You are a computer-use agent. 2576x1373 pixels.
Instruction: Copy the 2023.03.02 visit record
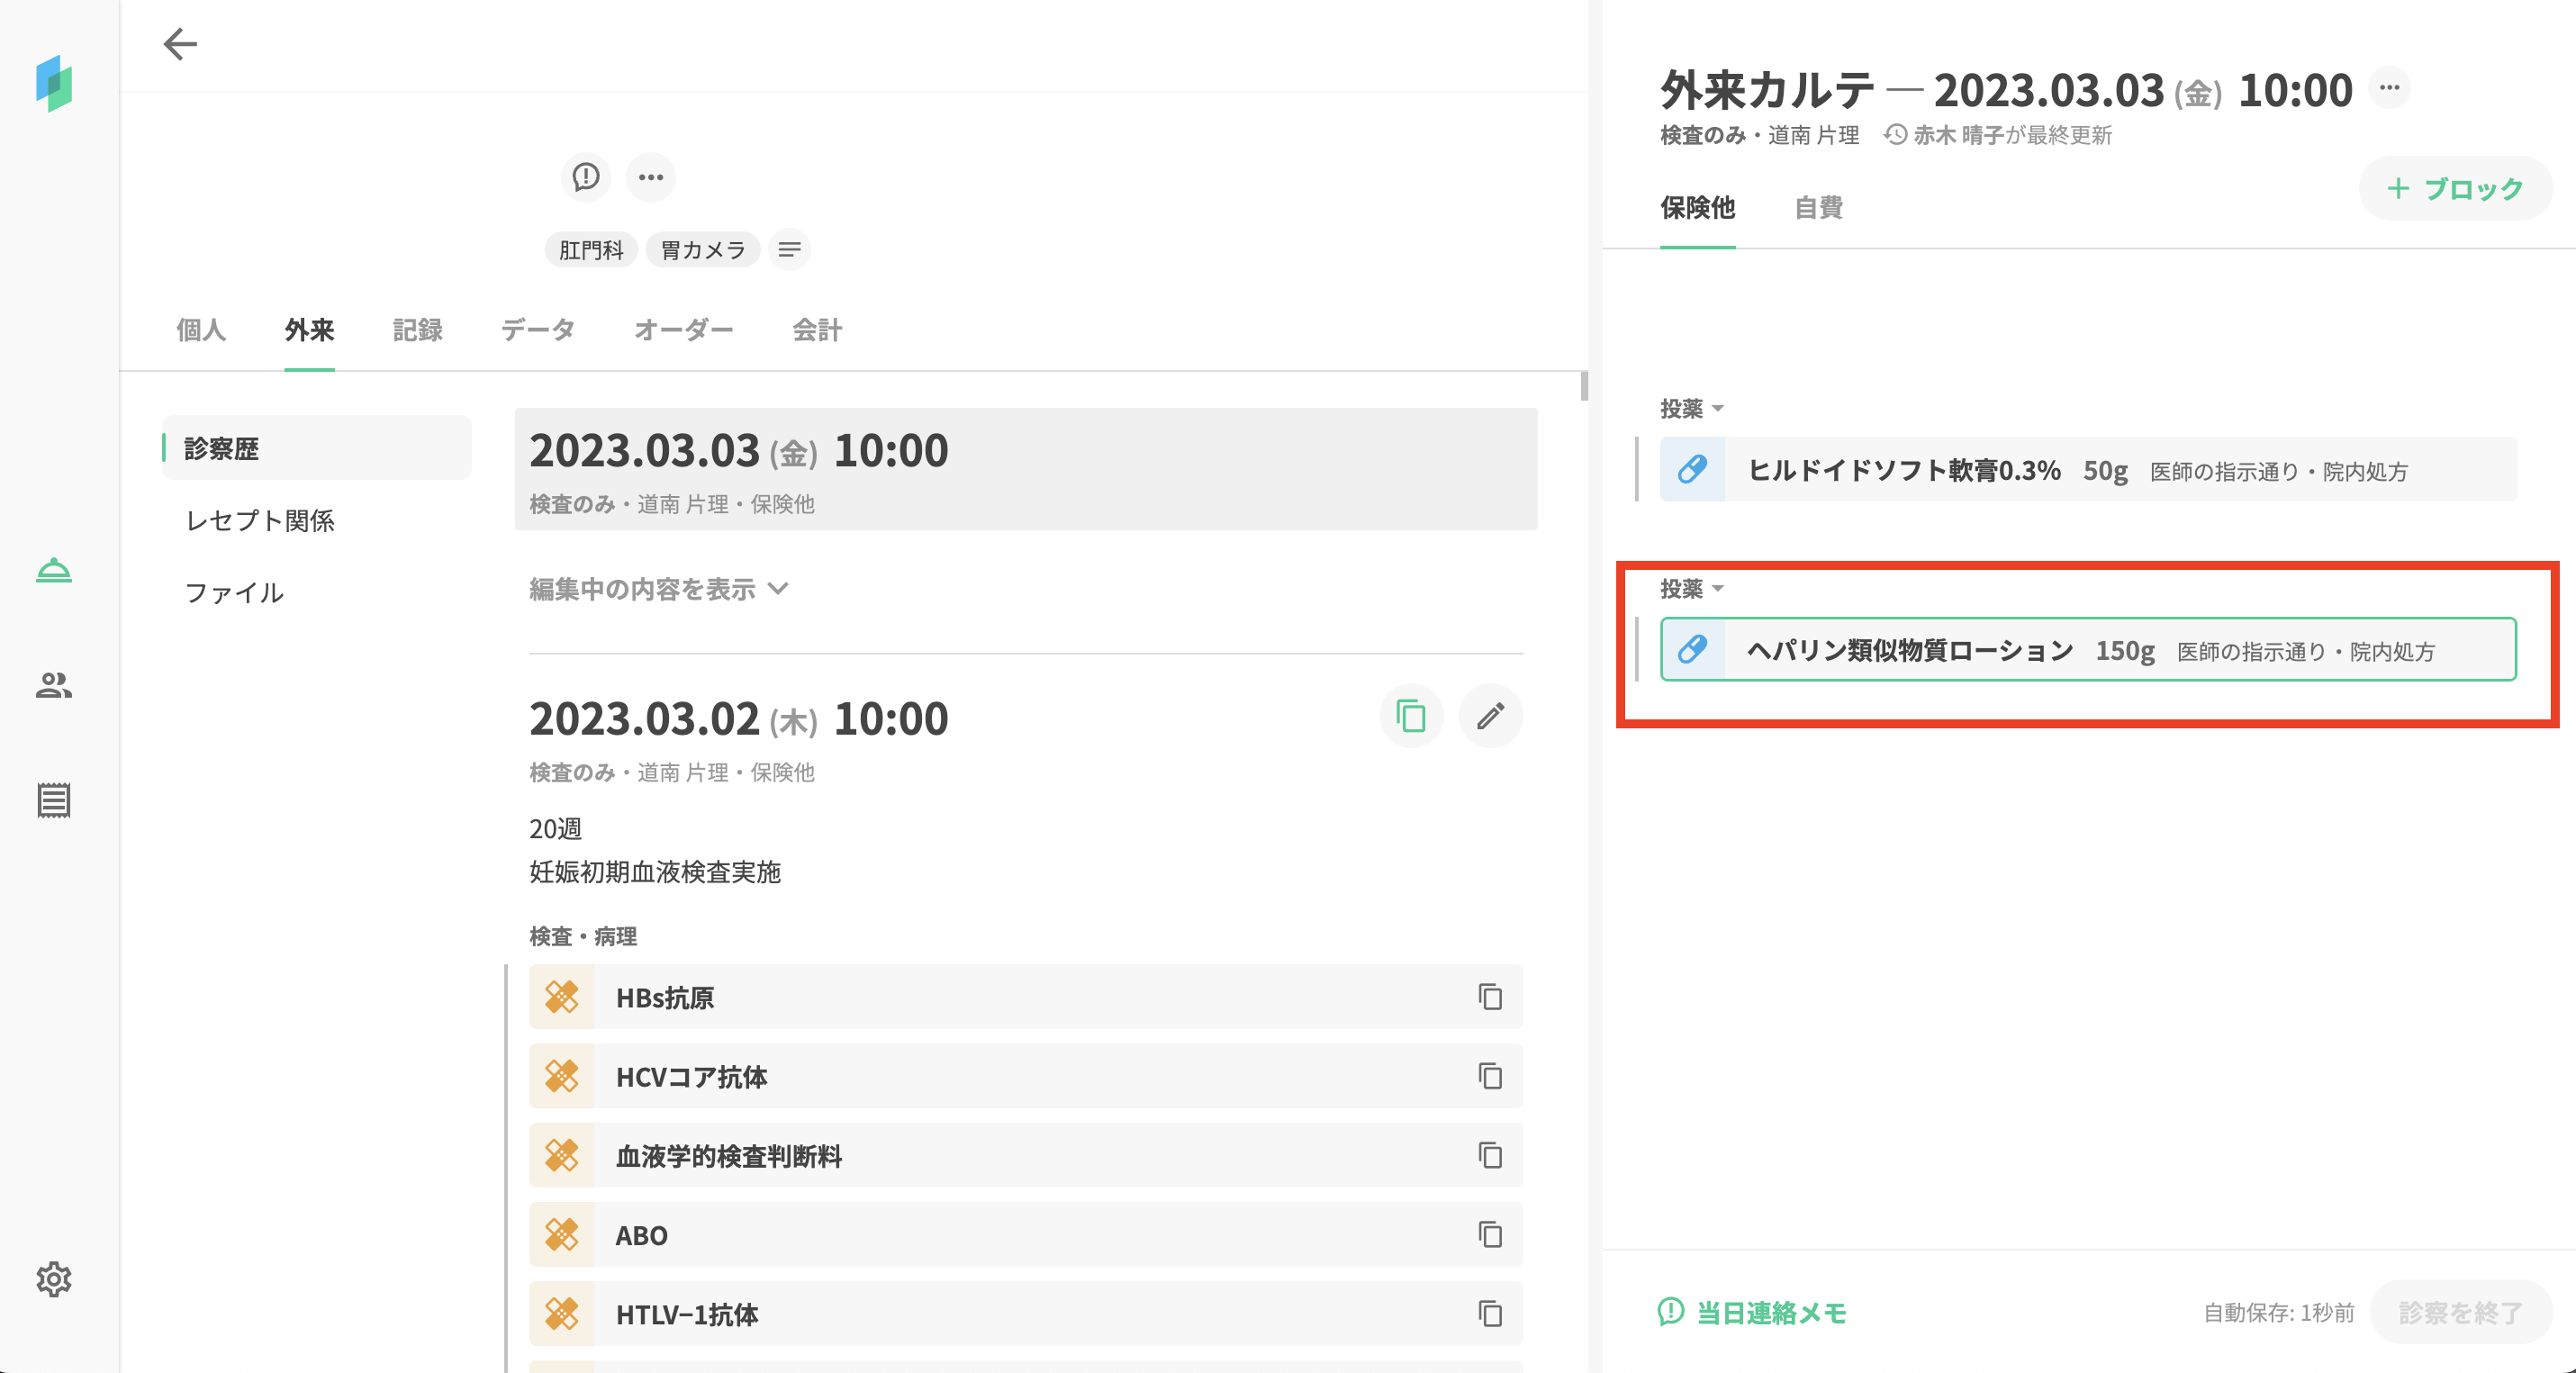1410,716
